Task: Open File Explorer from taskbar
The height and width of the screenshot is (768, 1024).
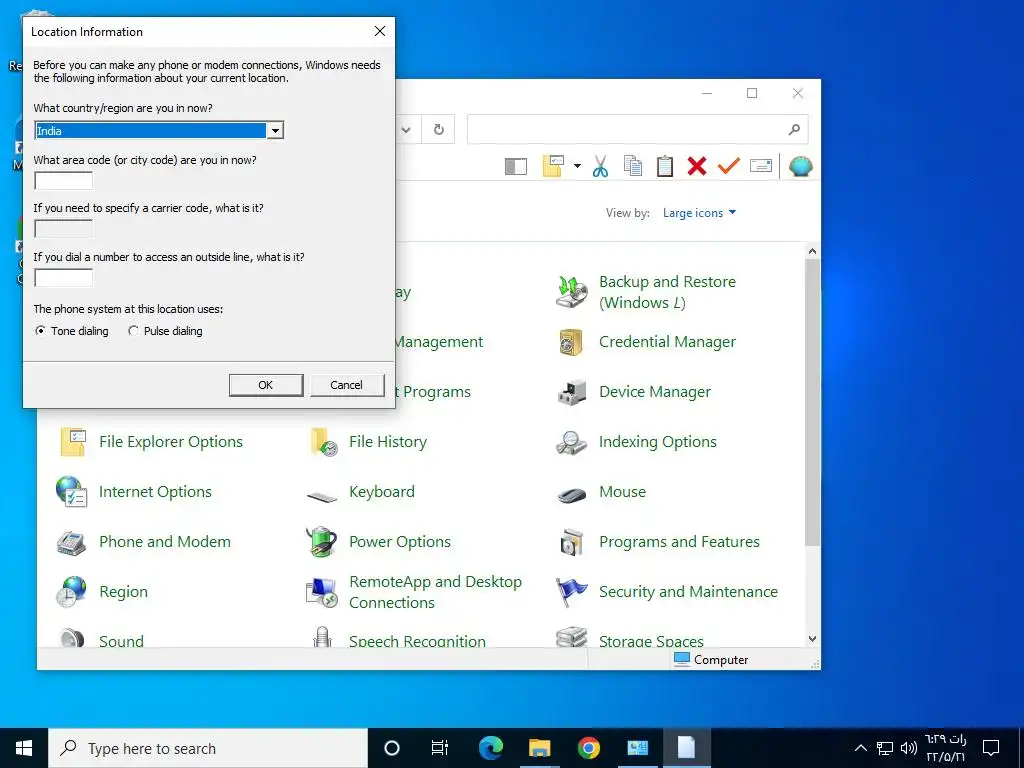Action: click(x=539, y=748)
